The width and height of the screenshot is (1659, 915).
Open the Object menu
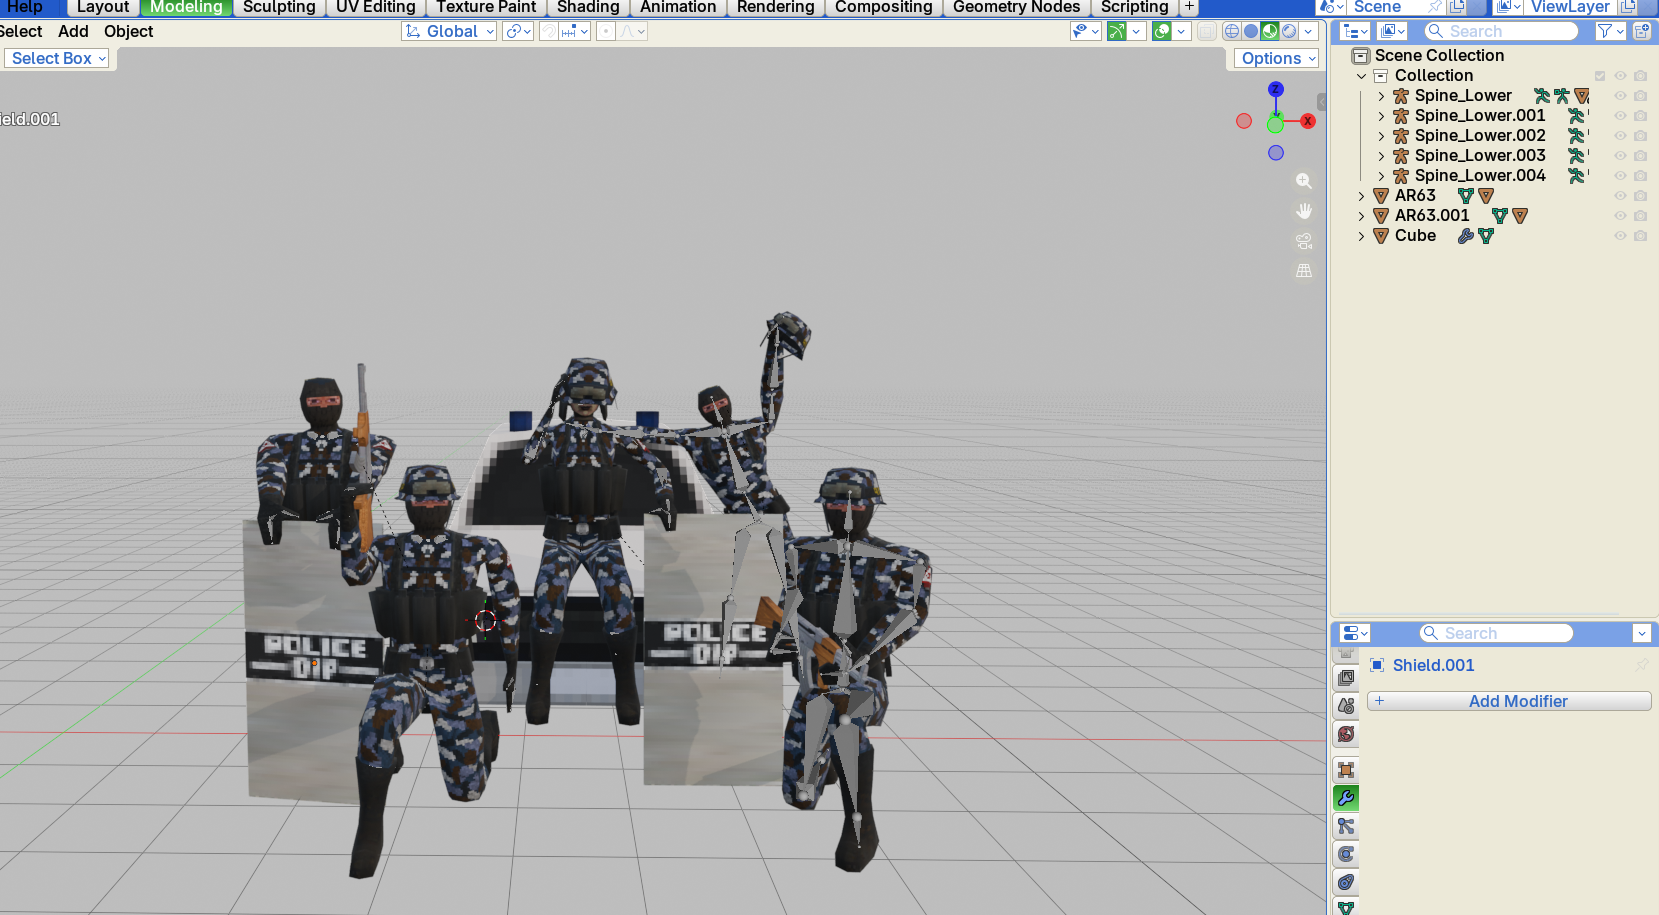point(128,31)
